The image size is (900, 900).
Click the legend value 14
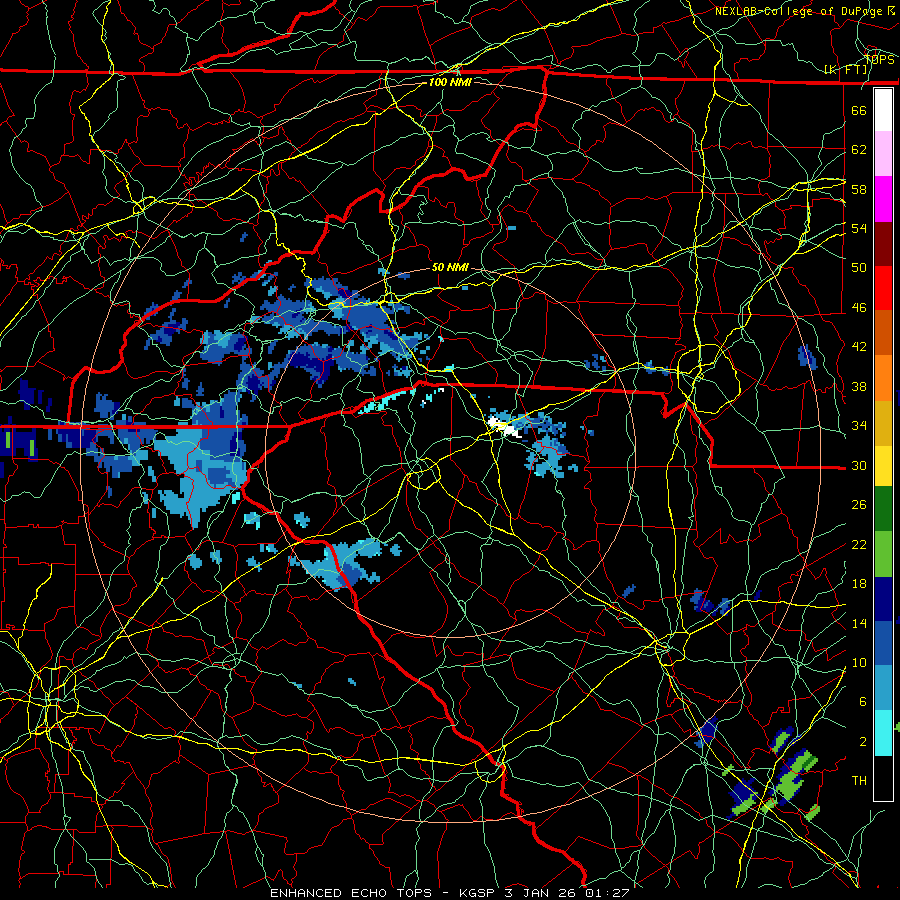click(859, 623)
